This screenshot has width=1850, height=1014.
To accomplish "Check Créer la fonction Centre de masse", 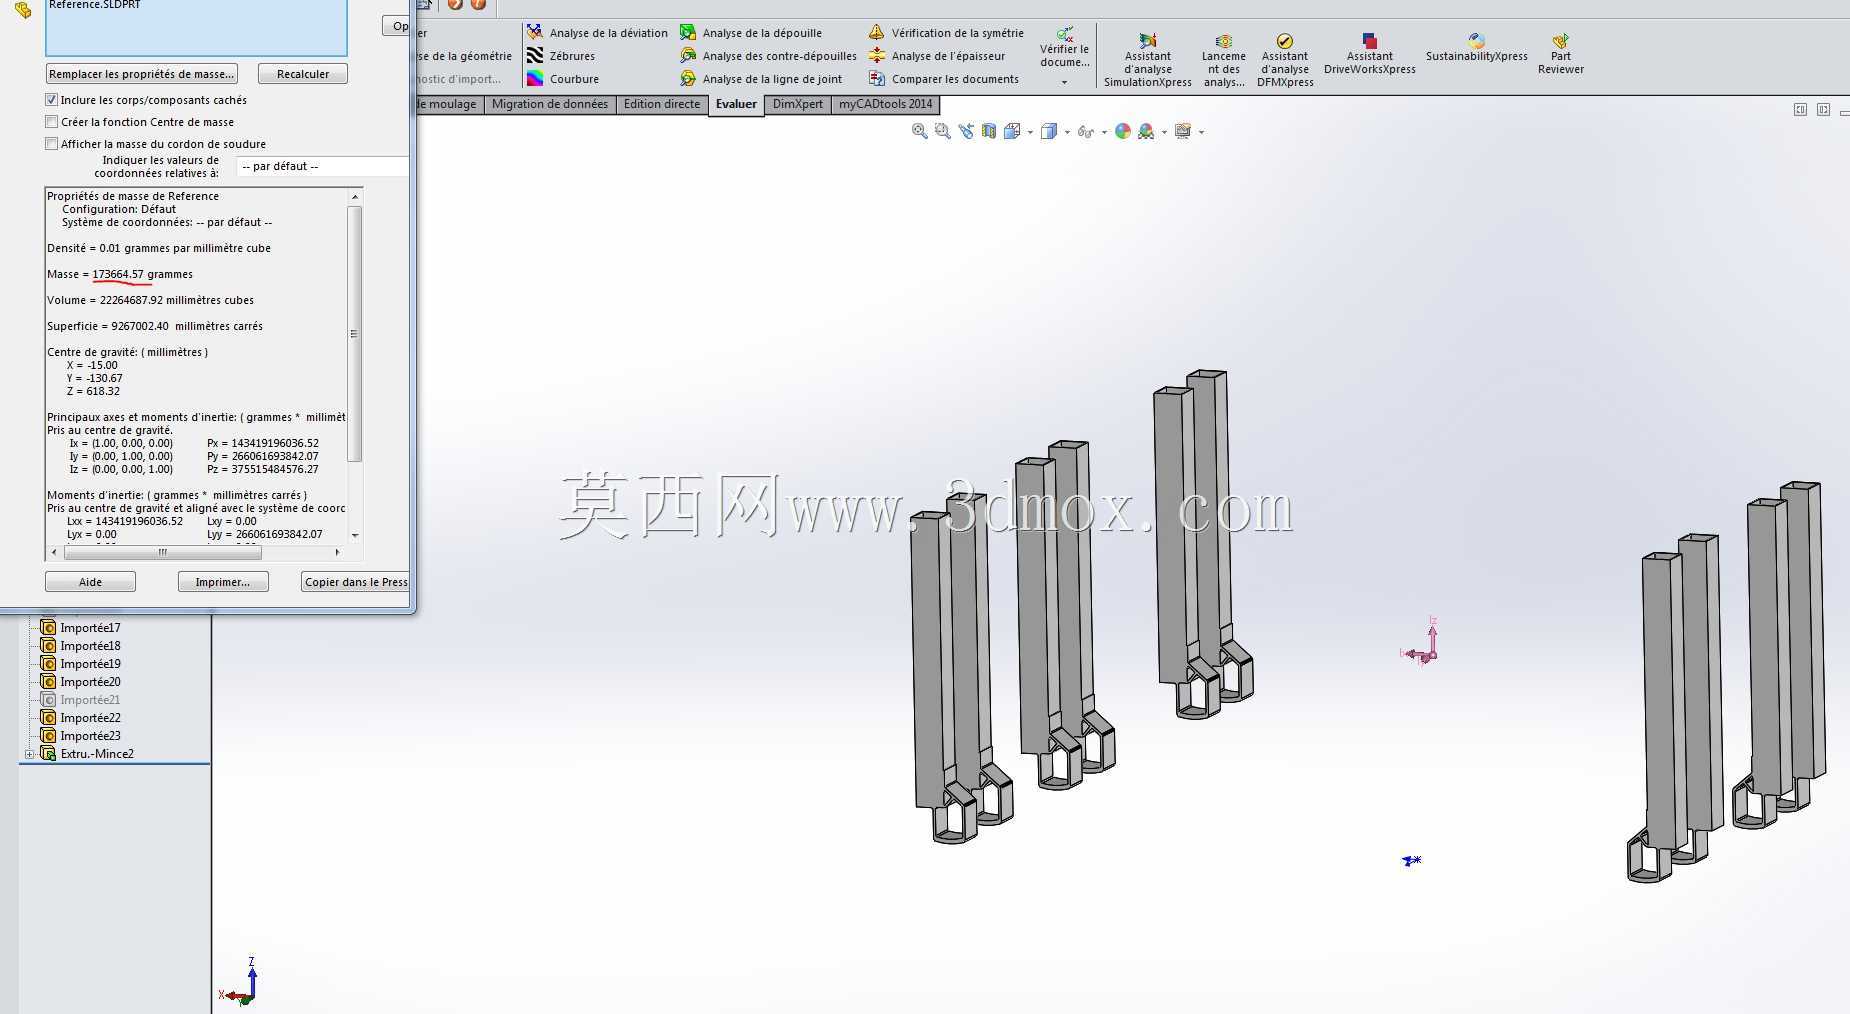I will [52, 122].
